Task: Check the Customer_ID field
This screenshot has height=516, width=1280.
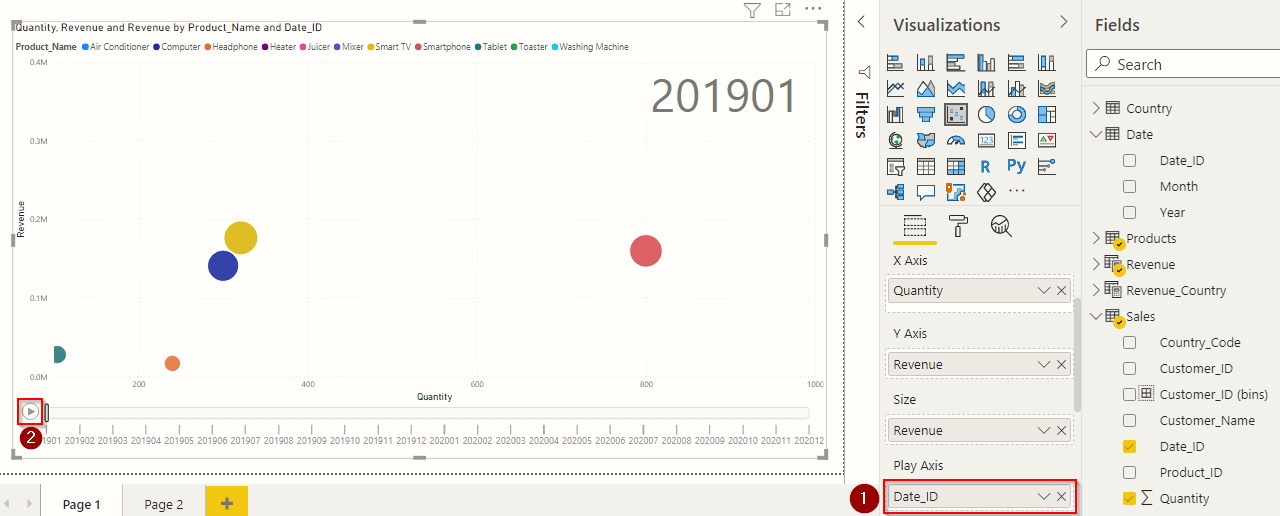Action: click(1129, 368)
